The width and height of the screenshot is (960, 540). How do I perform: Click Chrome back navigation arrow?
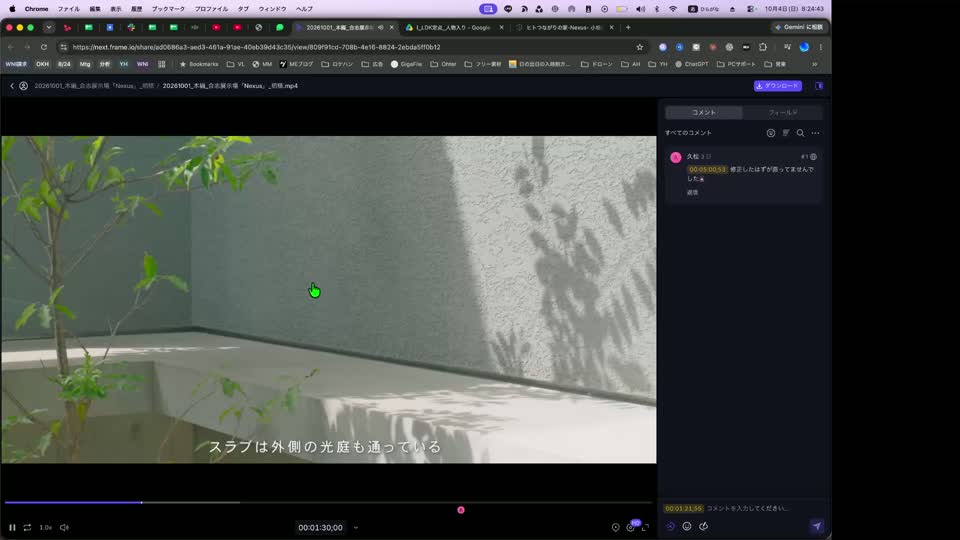coord(11,47)
